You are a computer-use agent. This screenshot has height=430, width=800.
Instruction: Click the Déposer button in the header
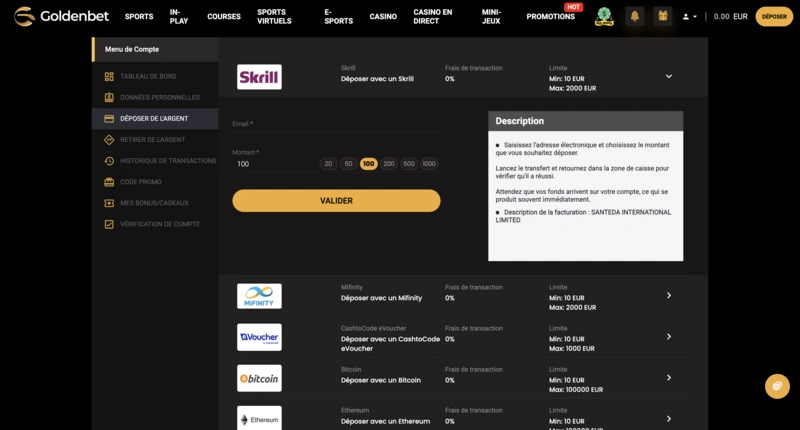coord(774,17)
